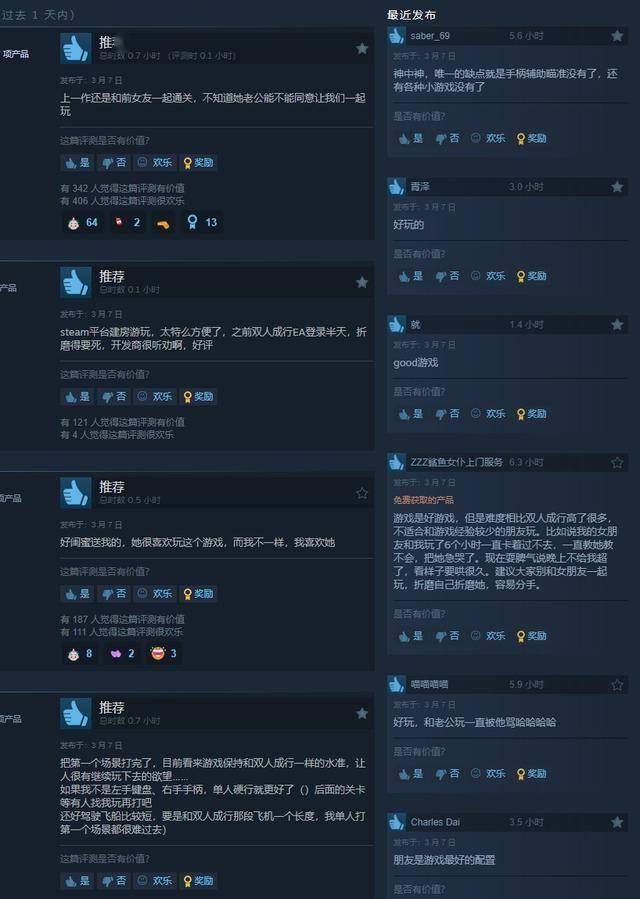Click the laughing emoji reward showing 3
This screenshot has height=899, width=640.
coord(163,653)
